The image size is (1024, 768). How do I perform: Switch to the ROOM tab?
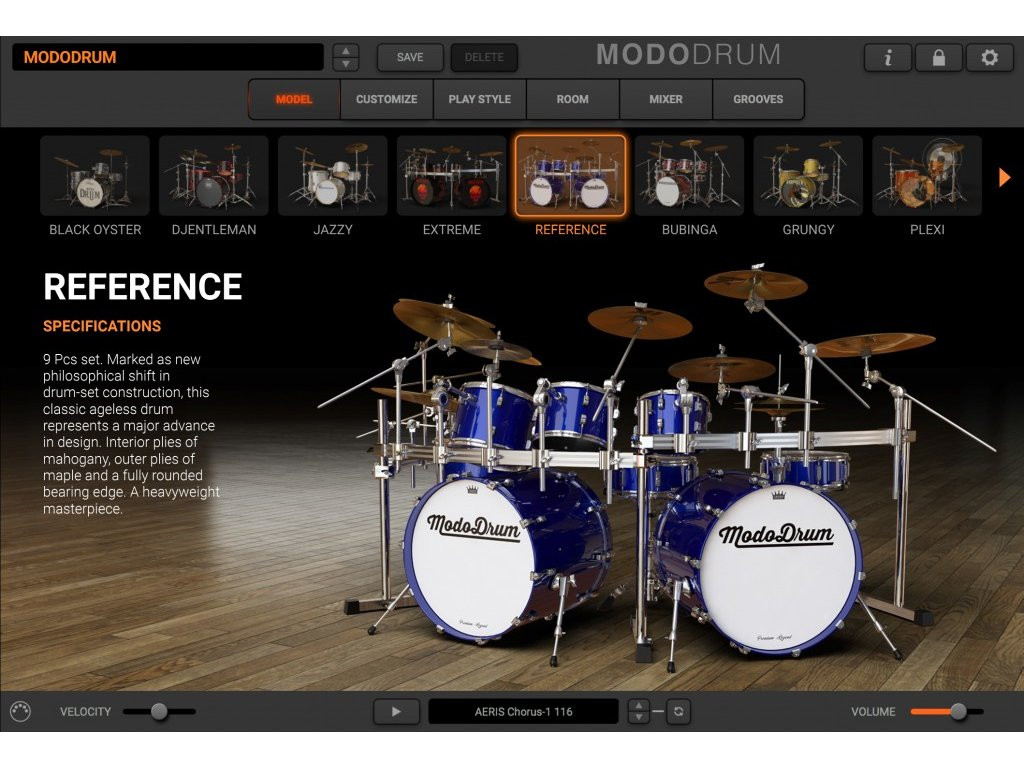(x=572, y=99)
